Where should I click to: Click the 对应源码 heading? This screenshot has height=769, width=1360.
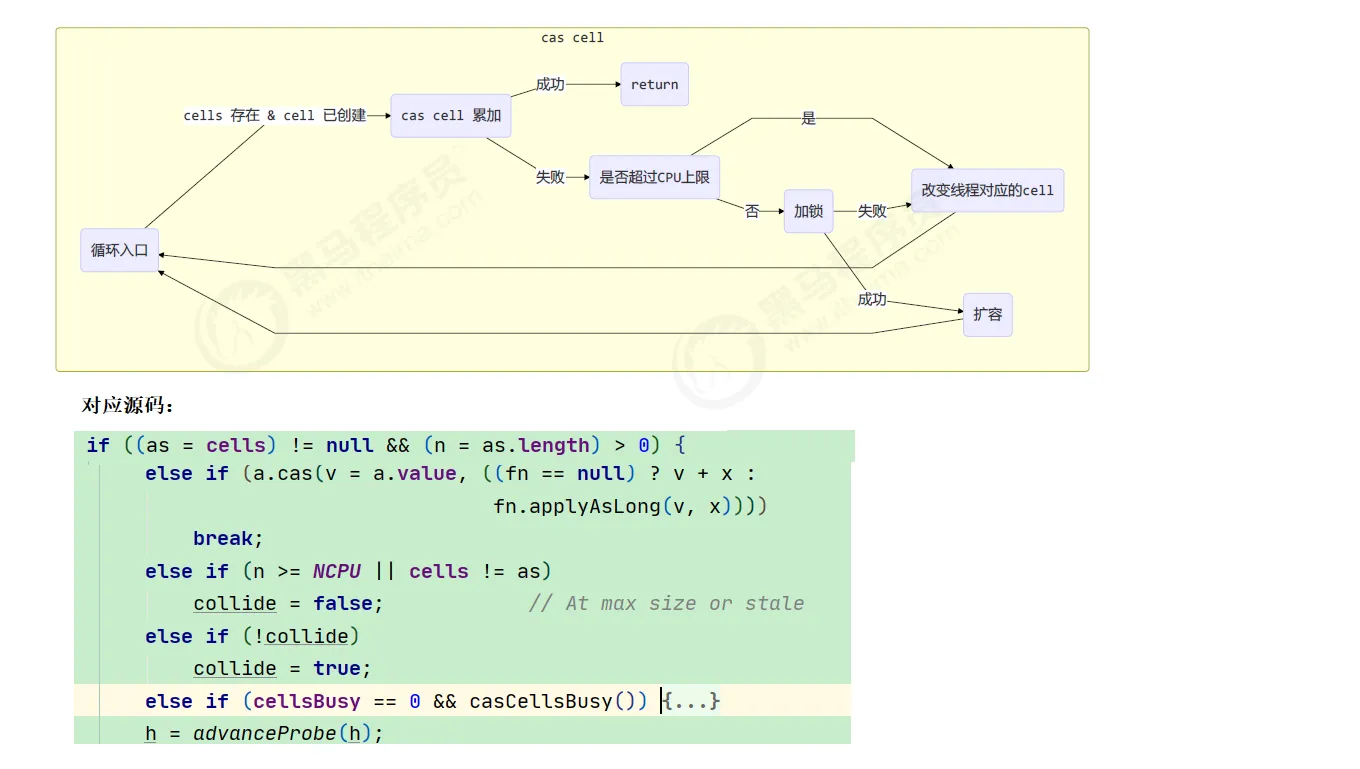pyautogui.click(x=128, y=406)
